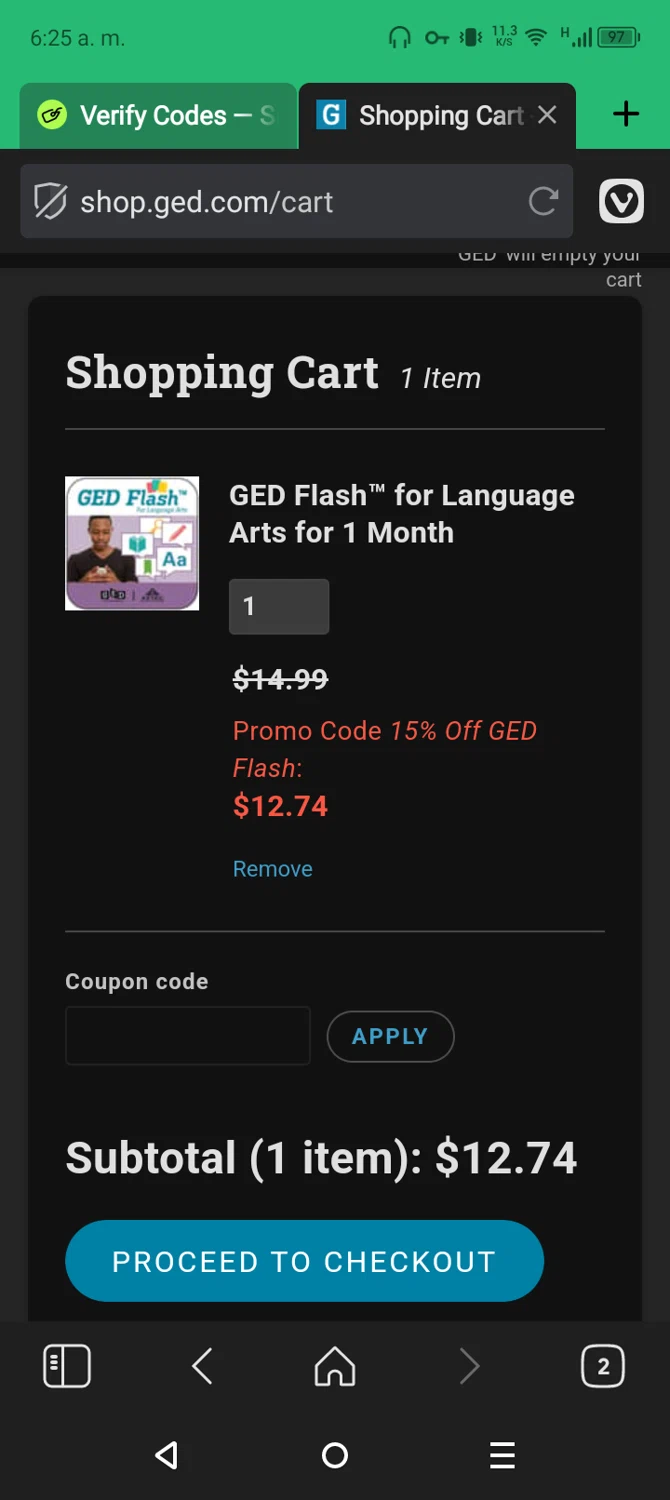Proceed to checkout
670x1500 pixels.
coord(304,1261)
